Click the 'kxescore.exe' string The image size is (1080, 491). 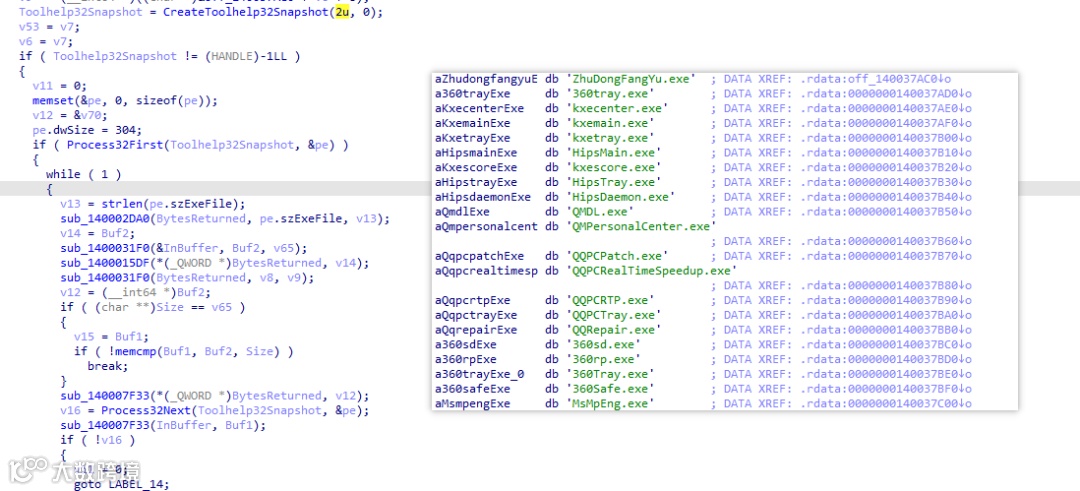(613, 167)
